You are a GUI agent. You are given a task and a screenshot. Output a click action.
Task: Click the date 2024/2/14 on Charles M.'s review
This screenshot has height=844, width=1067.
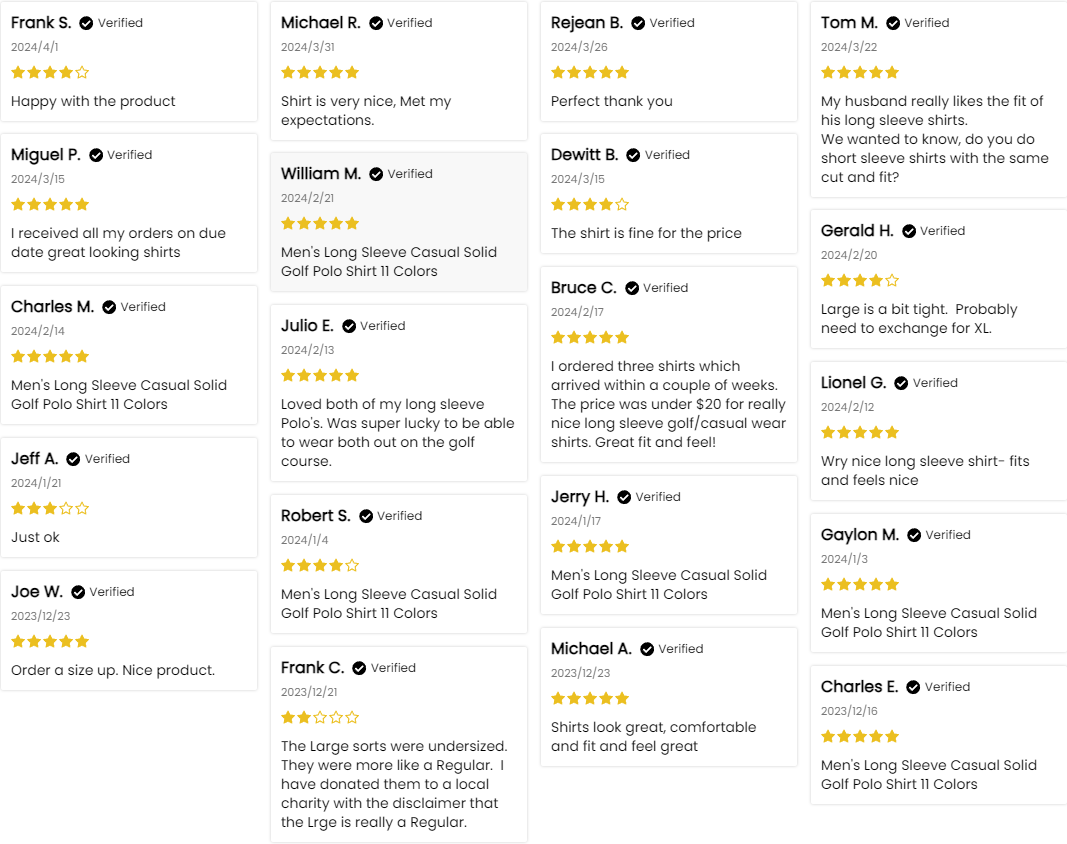(38, 331)
